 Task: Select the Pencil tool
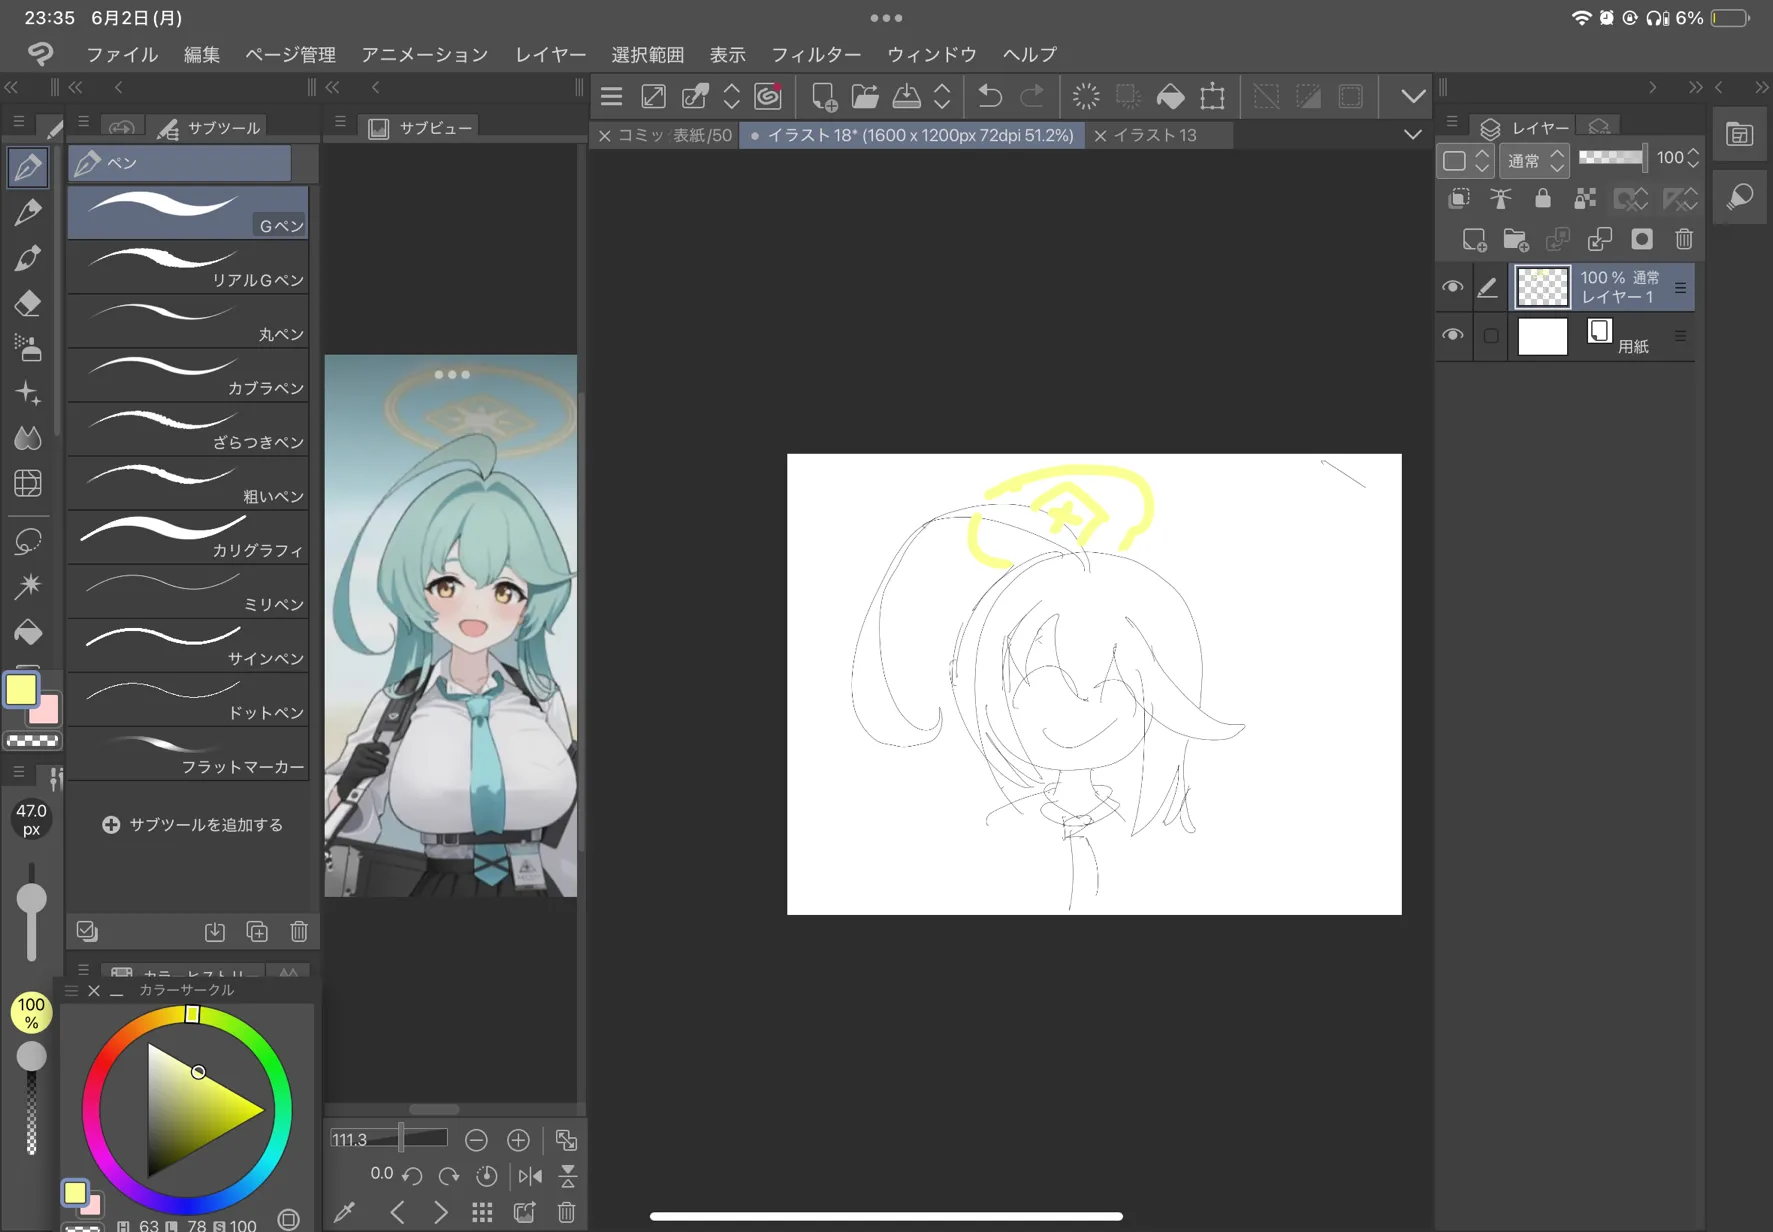(x=28, y=212)
